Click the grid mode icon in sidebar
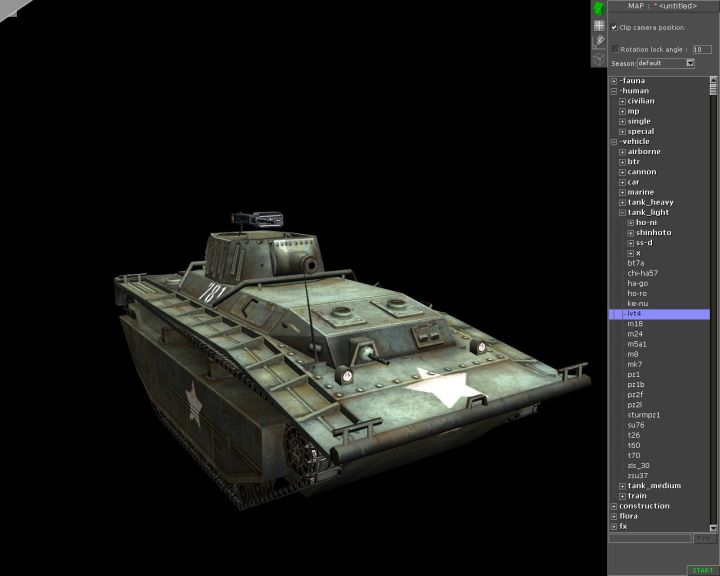This screenshot has width=720, height=576. (x=599, y=25)
